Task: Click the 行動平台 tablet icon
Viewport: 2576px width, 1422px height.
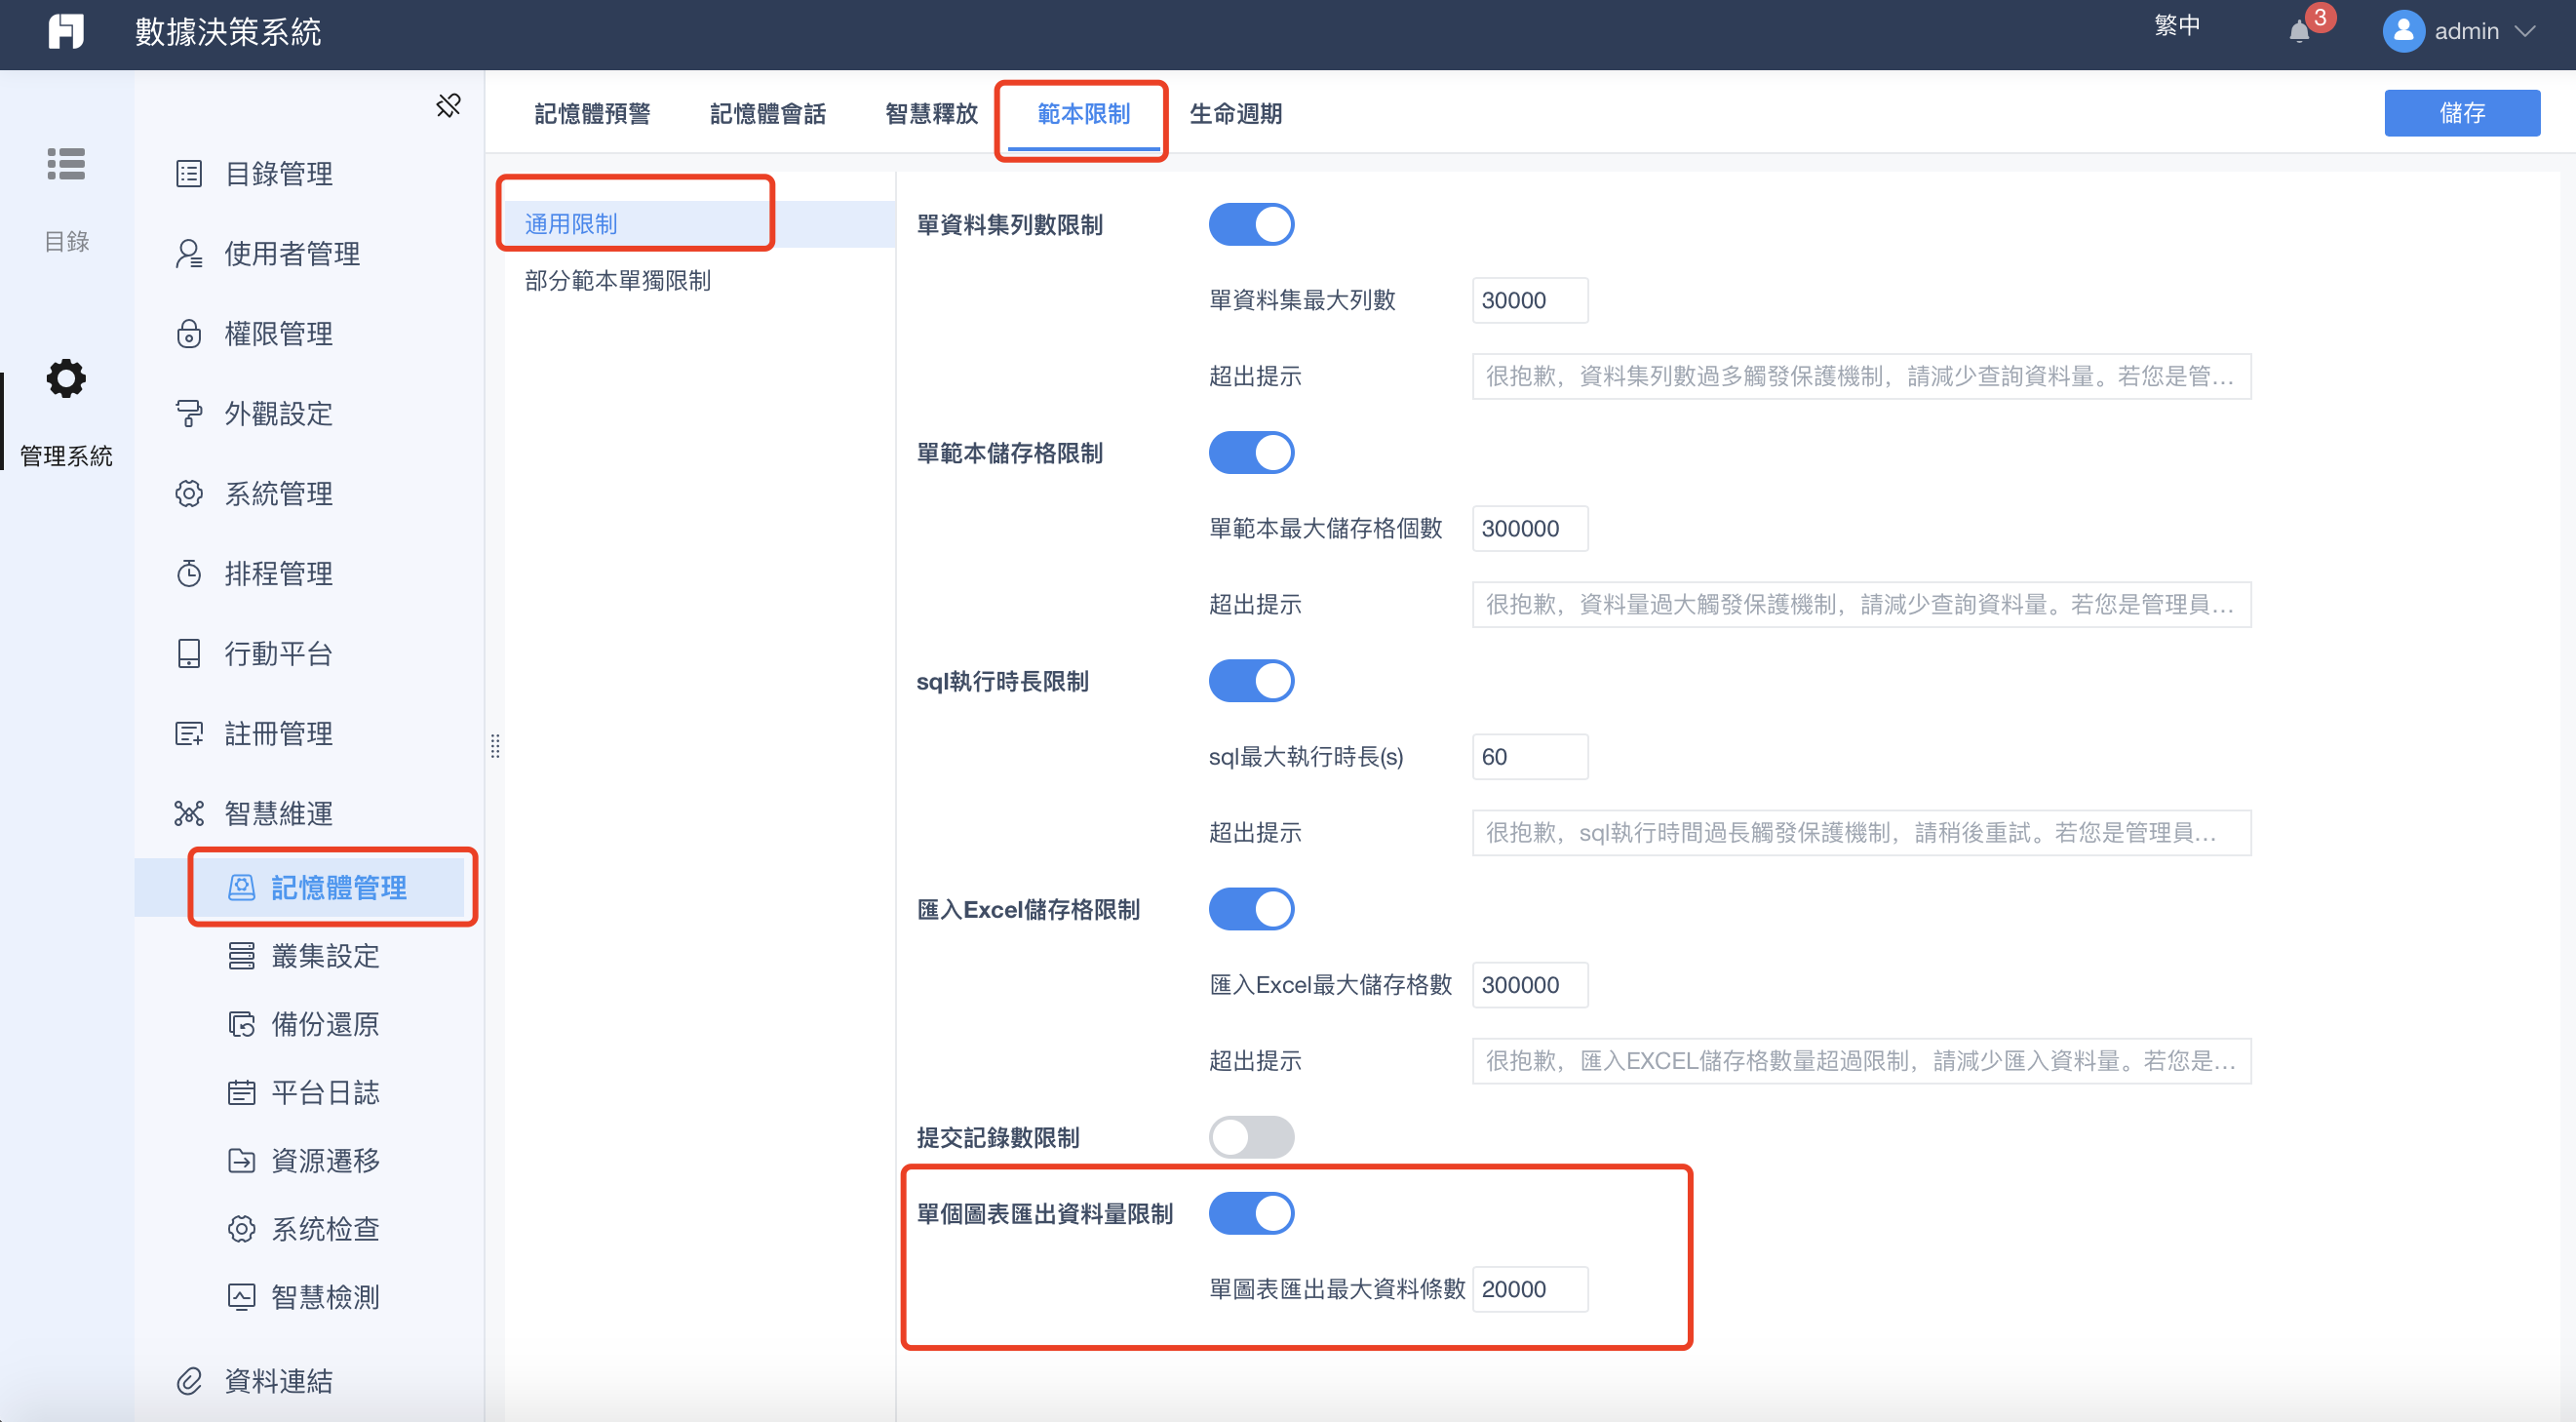Action: click(x=189, y=653)
